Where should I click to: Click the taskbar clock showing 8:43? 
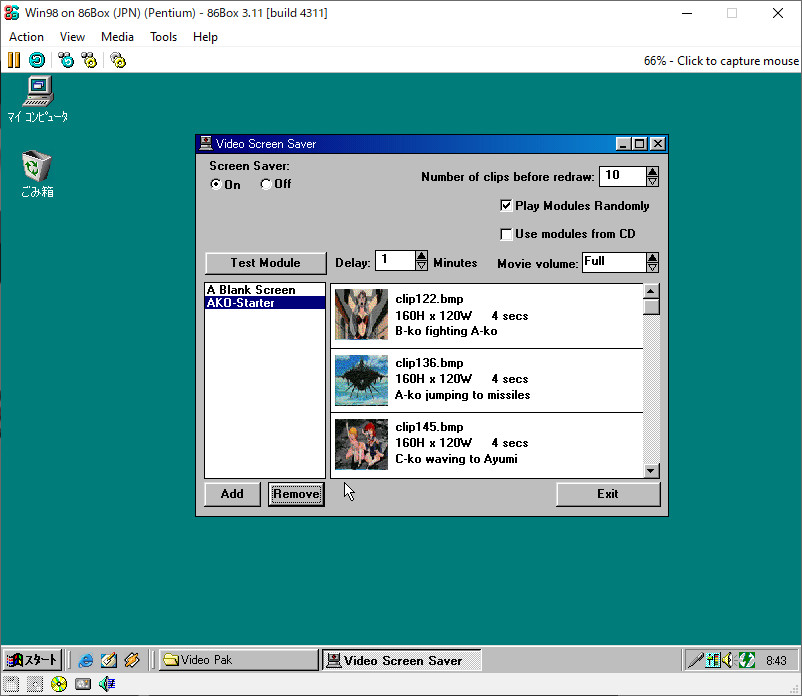(776, 661)
